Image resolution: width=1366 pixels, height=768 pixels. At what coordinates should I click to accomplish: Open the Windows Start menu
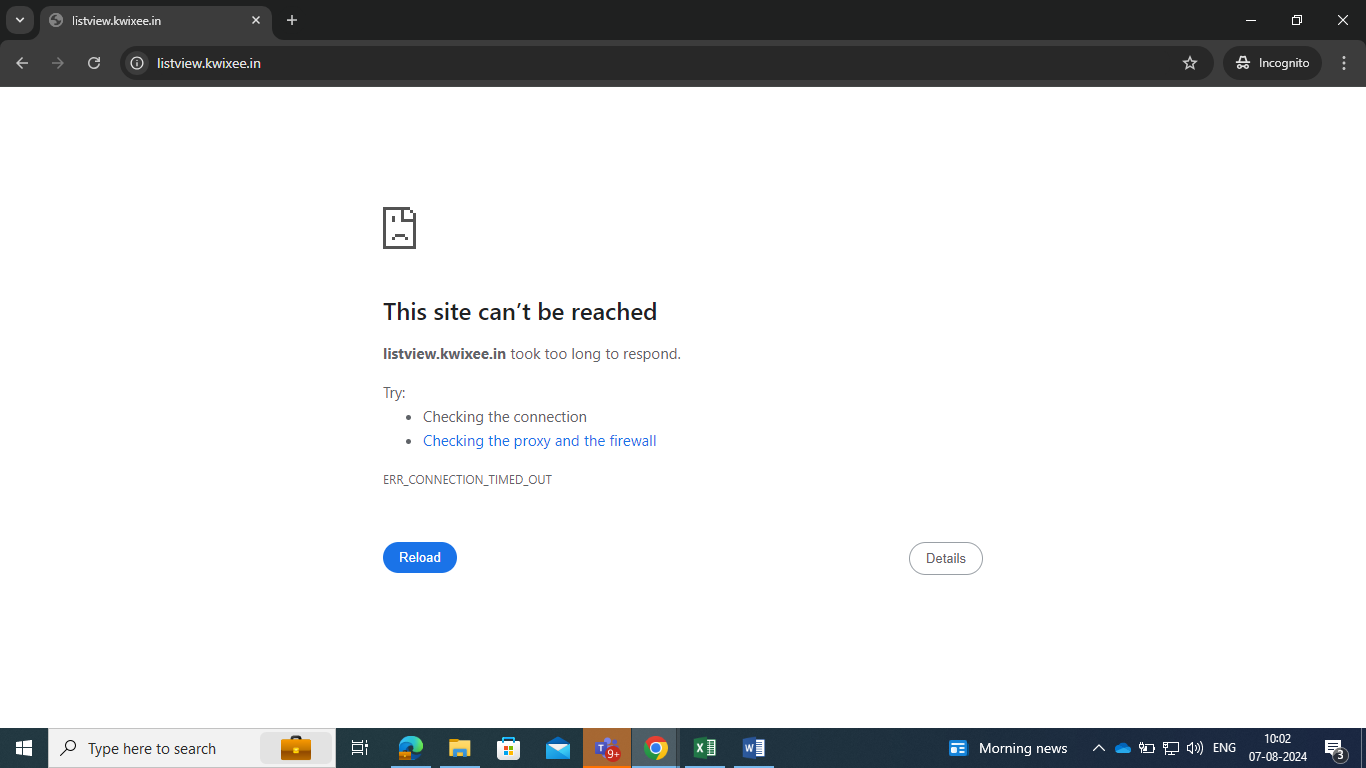[24, 748]
